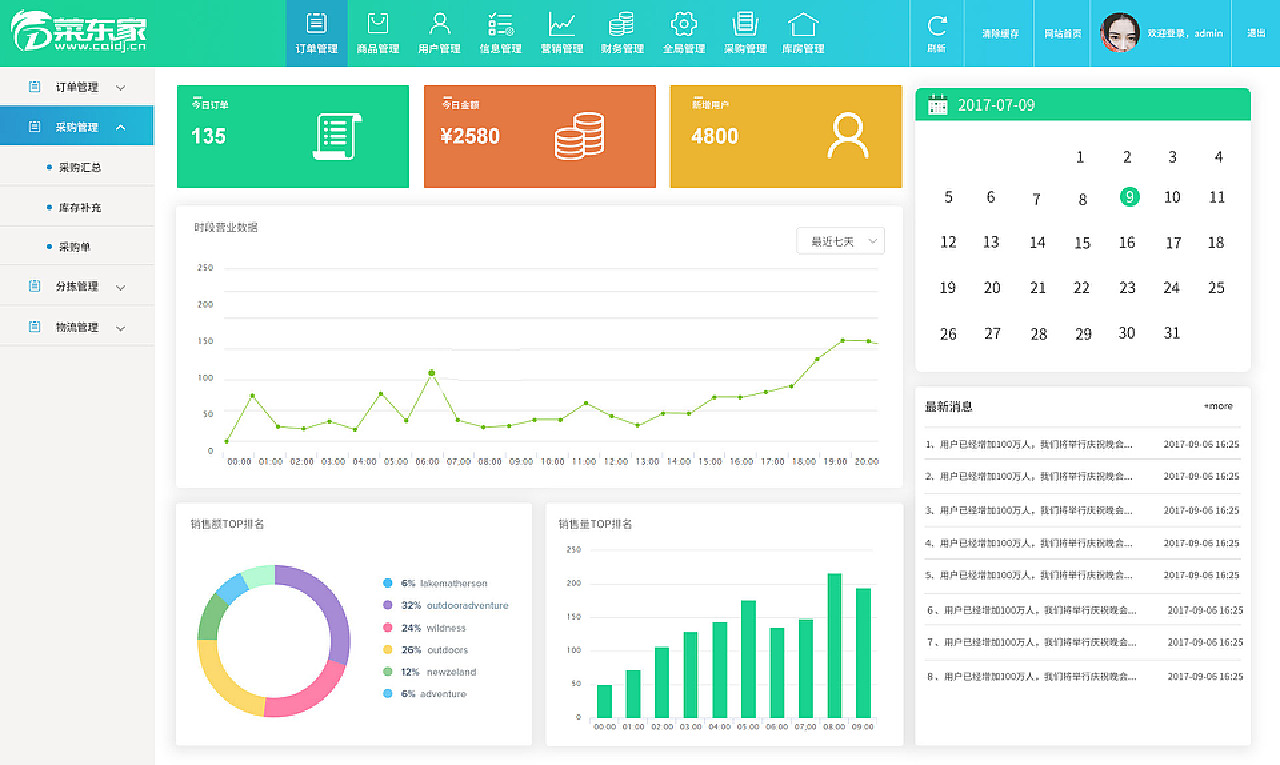Select 采购汇总 in the sidebar
Viewport: 1280px width, 765px height.
pyautogui.click(x=80, y=167)
